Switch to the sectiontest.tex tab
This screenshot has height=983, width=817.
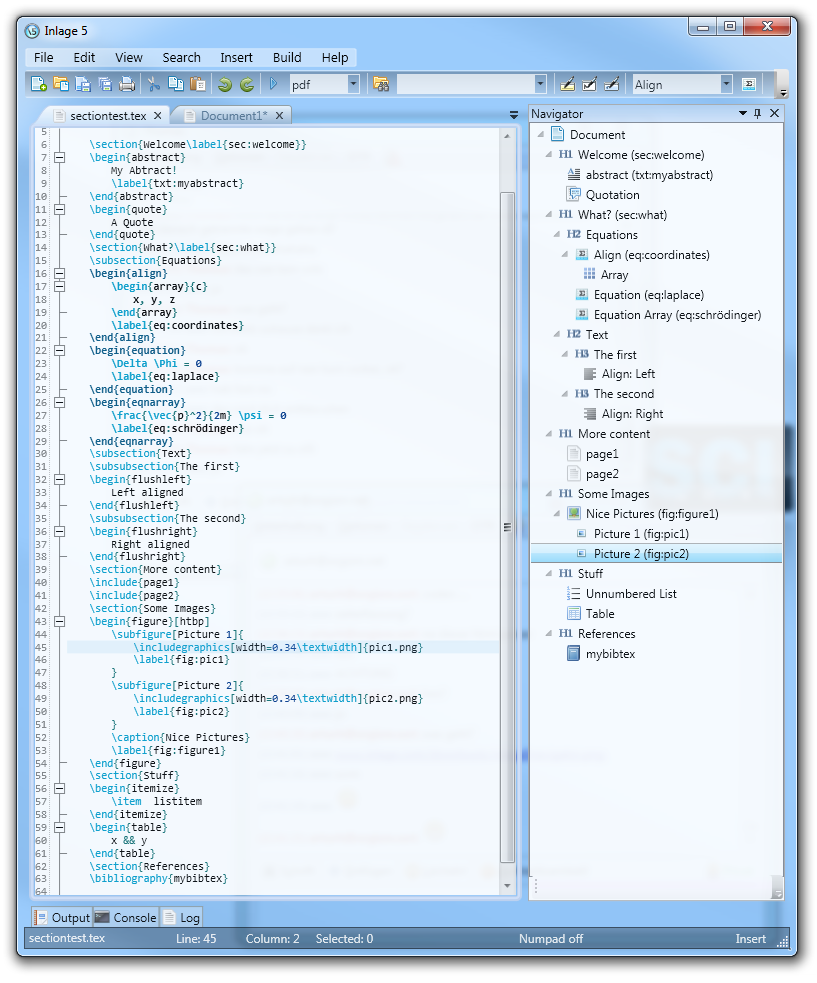107,116
